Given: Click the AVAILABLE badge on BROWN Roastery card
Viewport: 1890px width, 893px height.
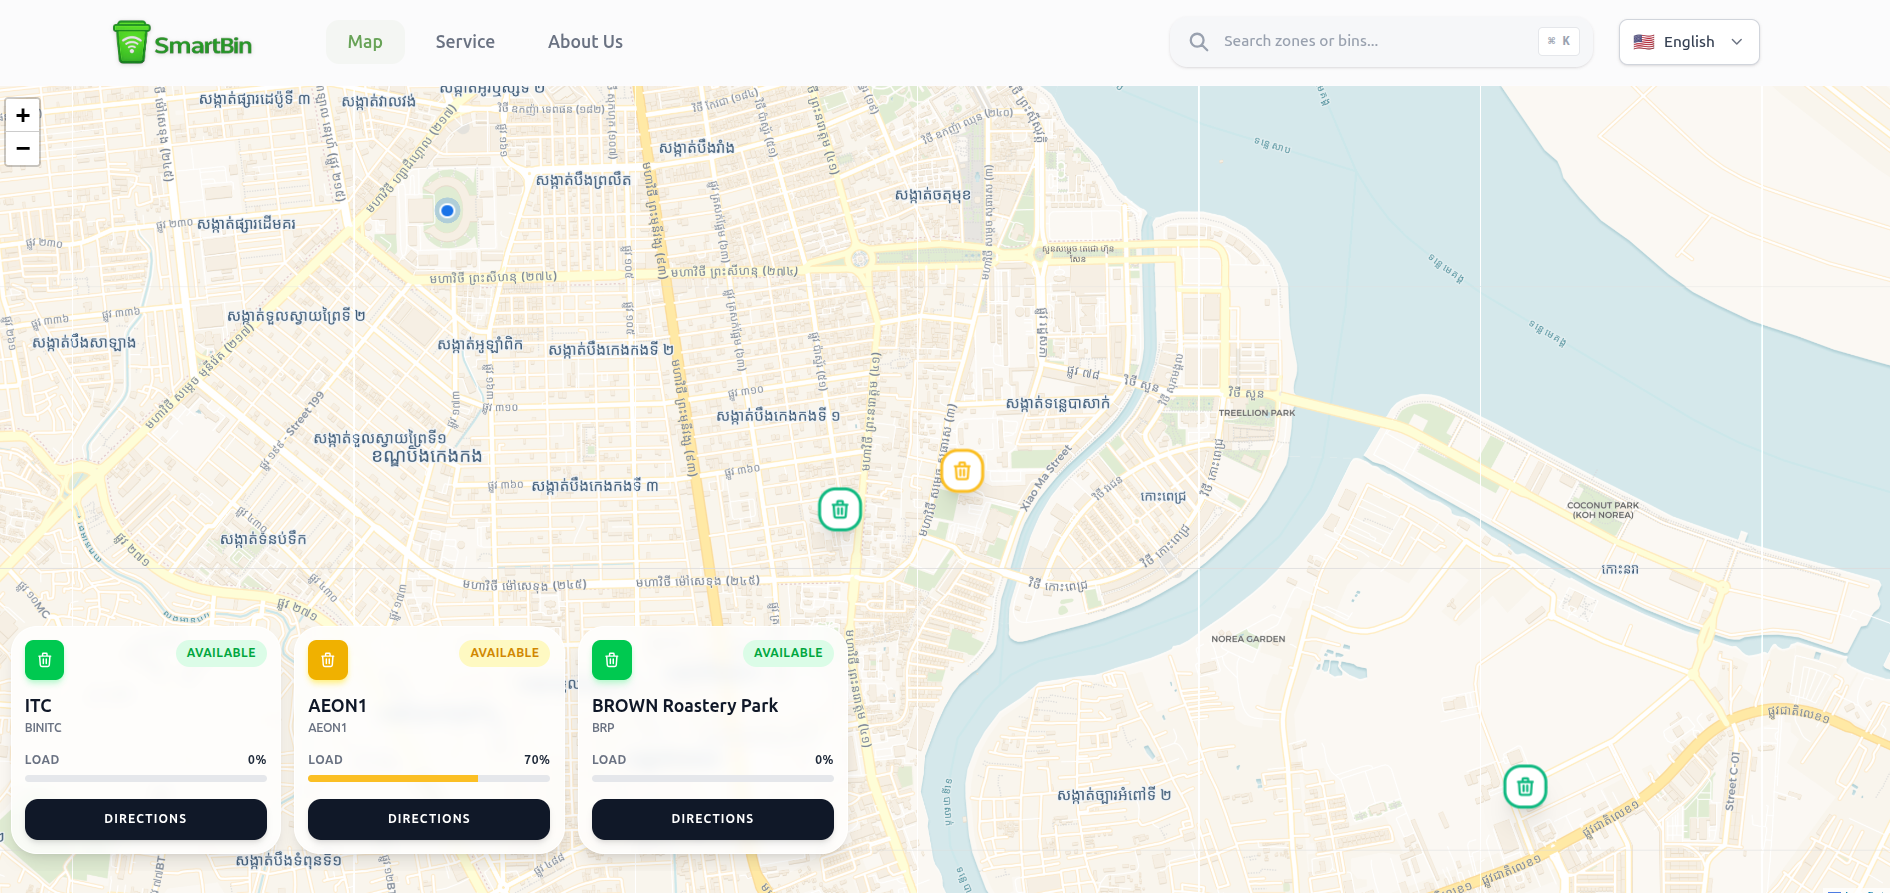Looking at the screenshot, I should click(788, 653).
